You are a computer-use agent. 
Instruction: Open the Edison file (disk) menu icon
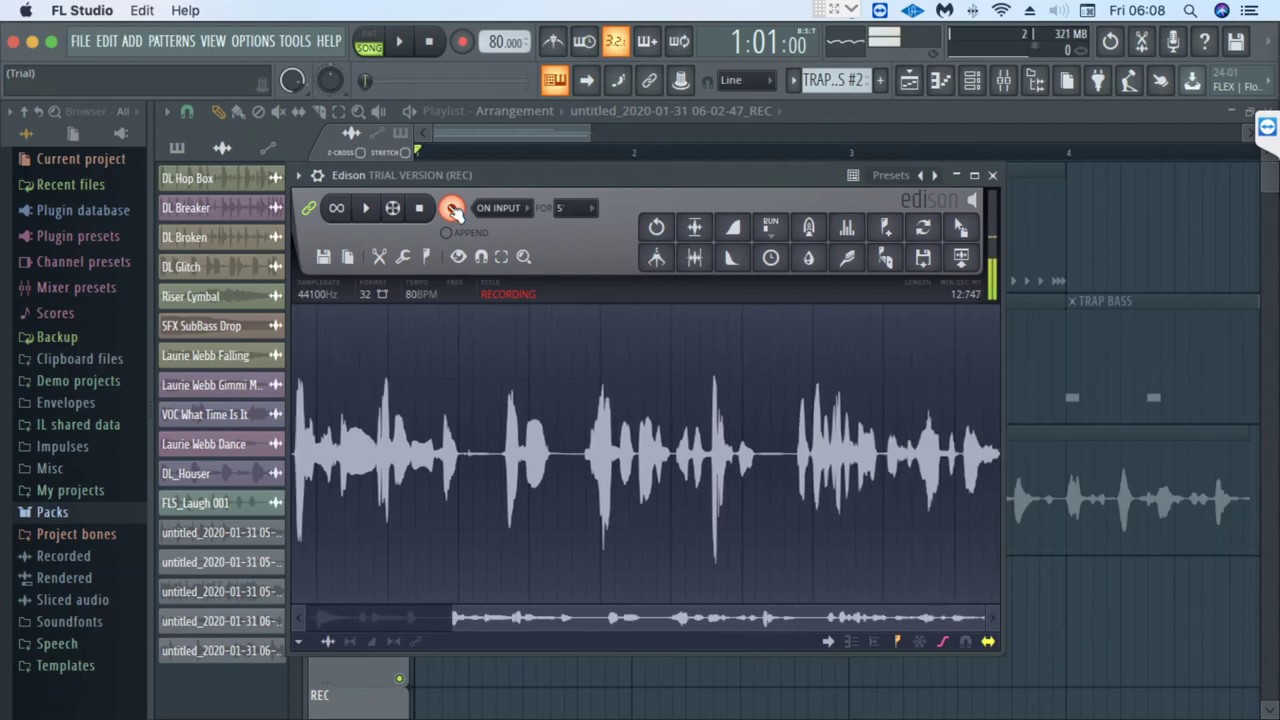point(324,257)
